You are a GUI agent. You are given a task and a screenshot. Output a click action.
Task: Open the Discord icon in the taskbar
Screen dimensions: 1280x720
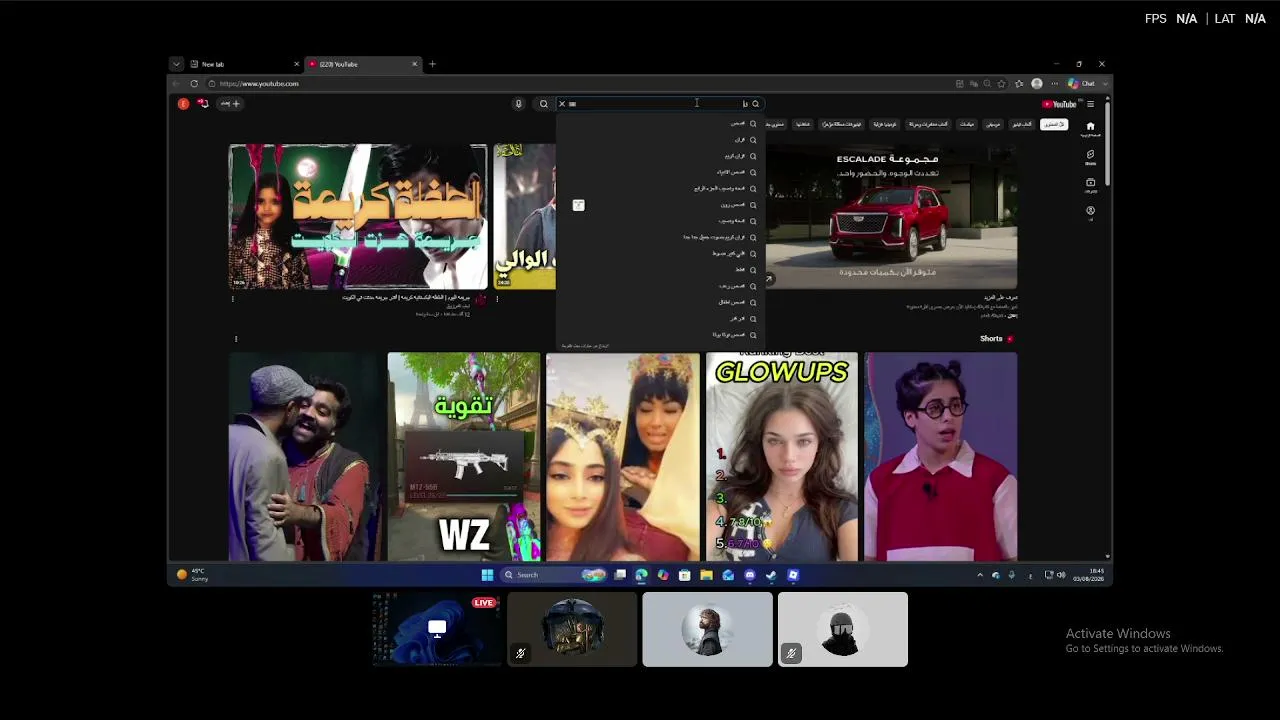tap(750, 575)
